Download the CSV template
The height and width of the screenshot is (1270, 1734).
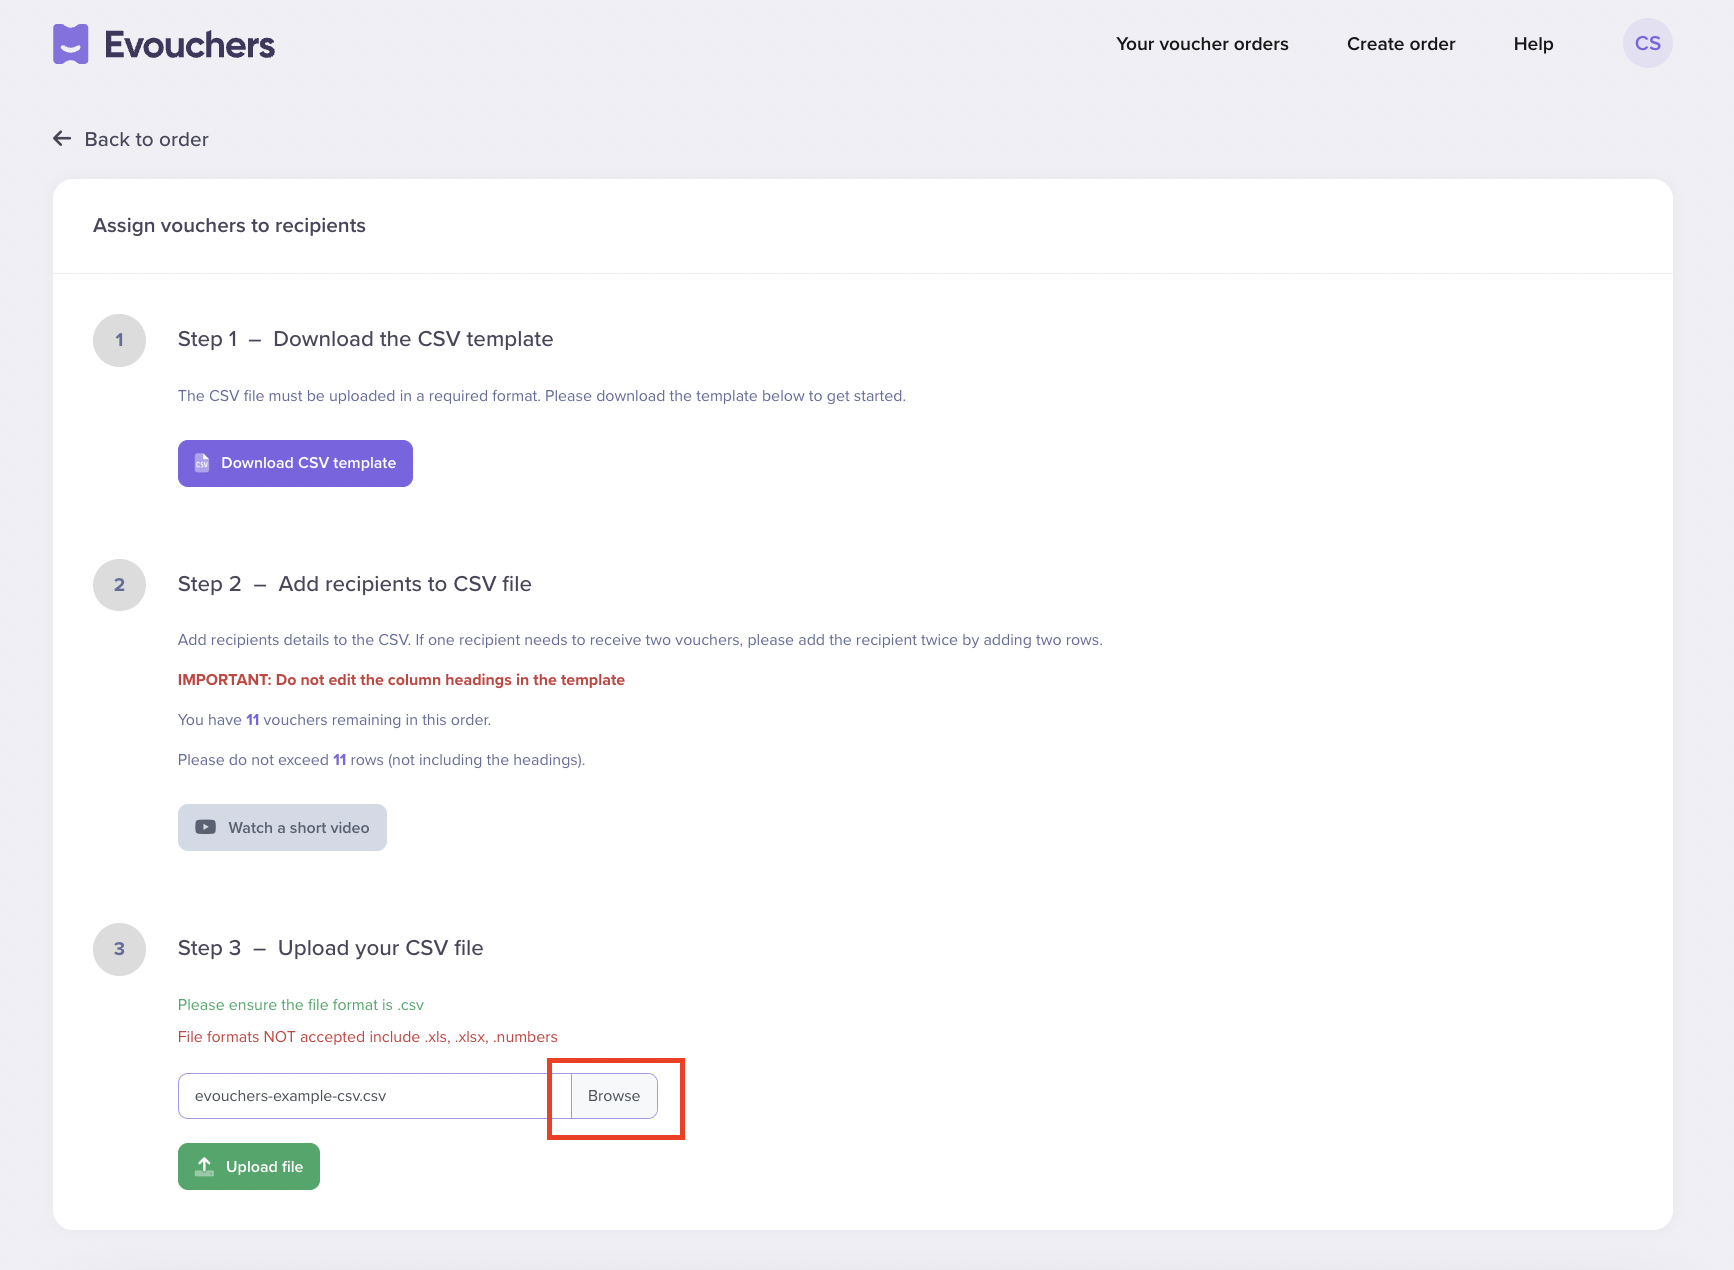tap(295, 463)
